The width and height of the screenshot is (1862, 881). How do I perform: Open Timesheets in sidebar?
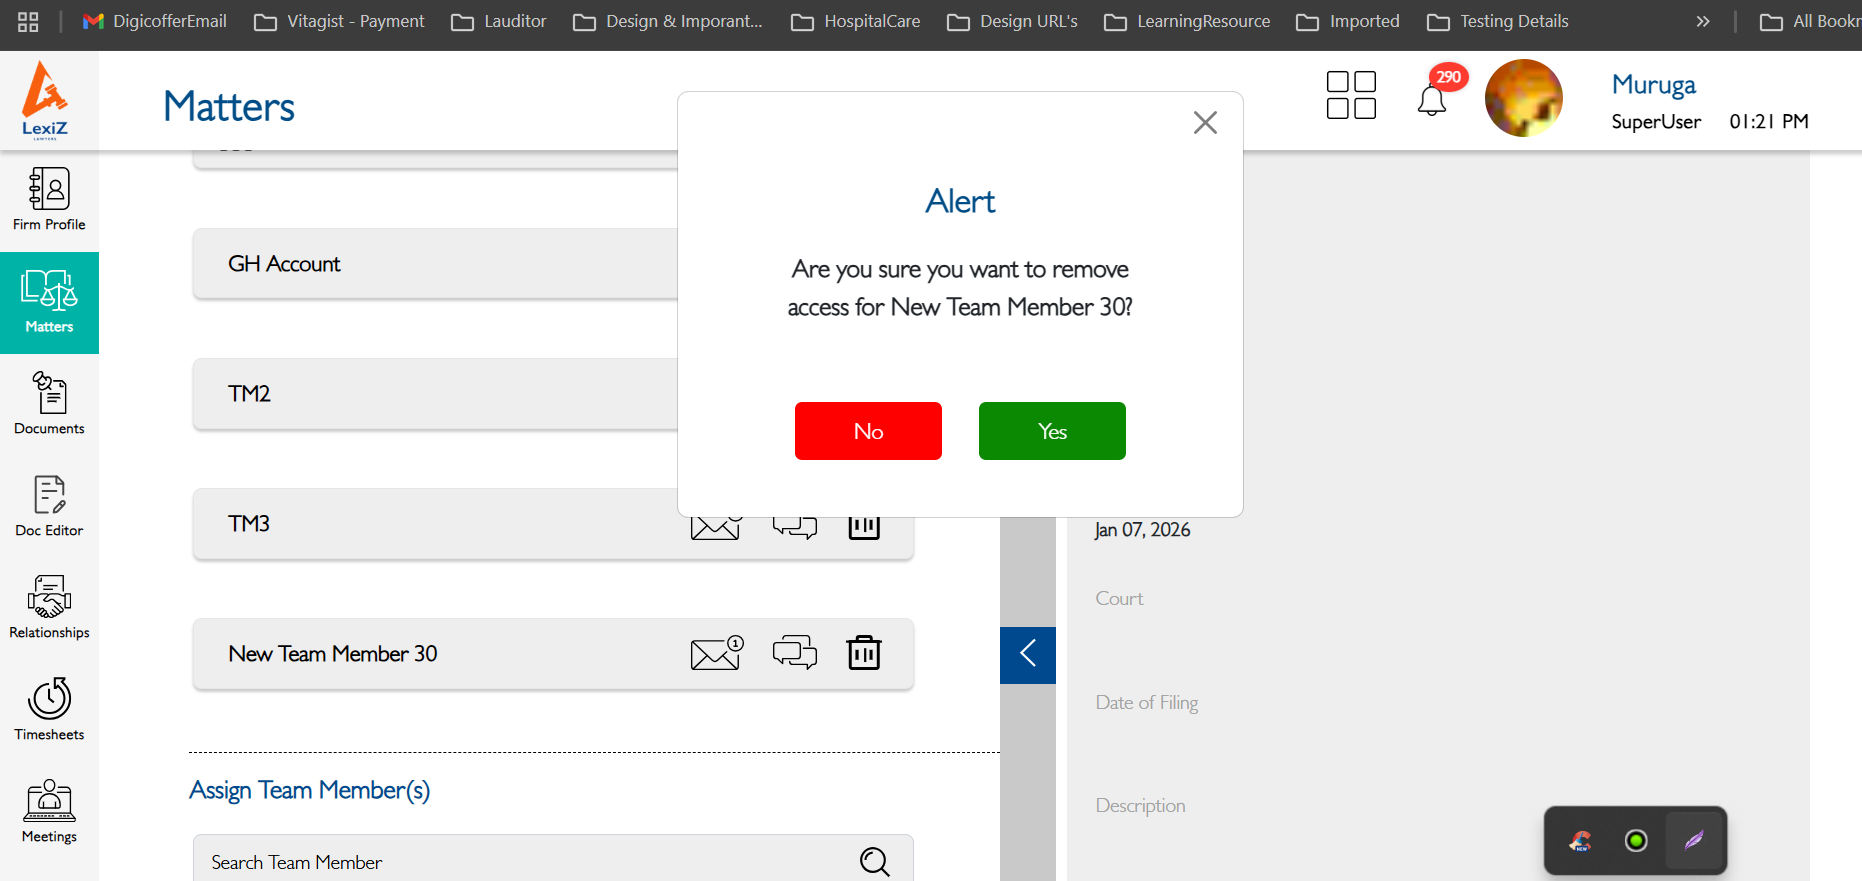[x=49, y=710]
